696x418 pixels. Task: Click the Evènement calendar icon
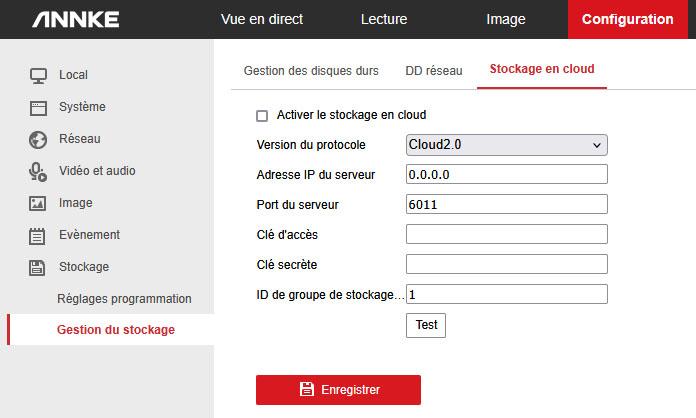click(38, 235)
